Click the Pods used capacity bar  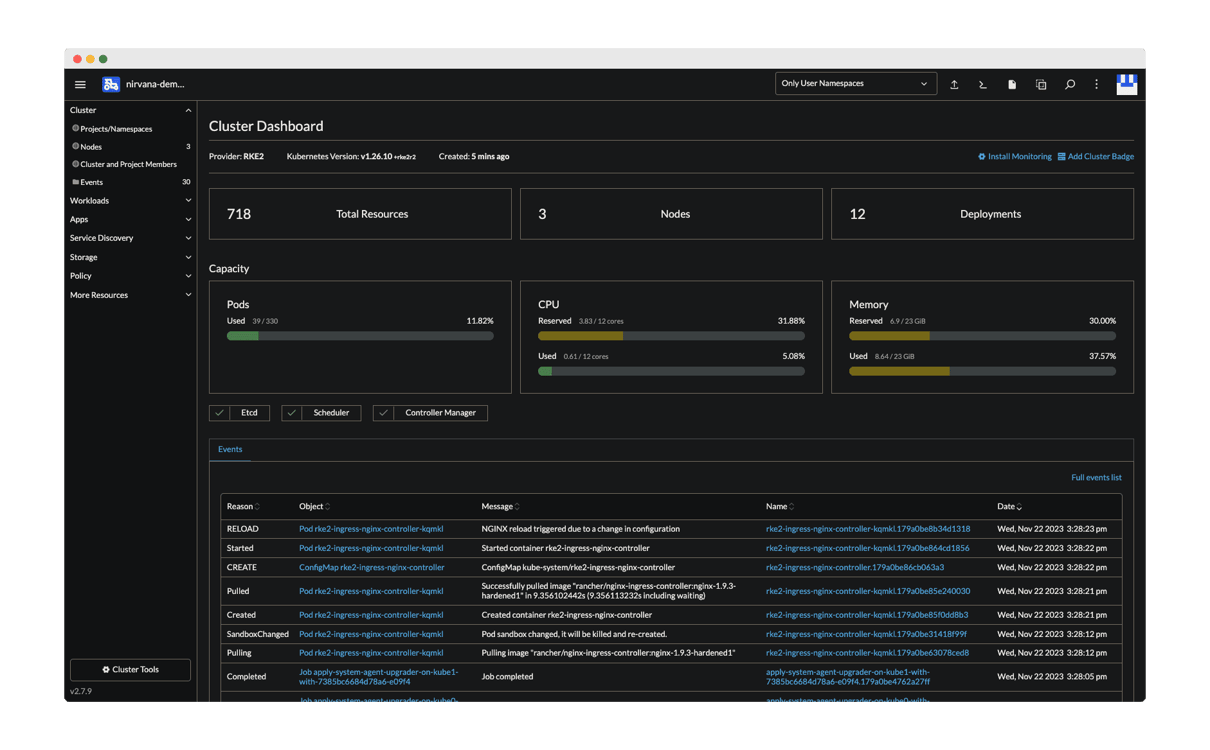point(360,336)
